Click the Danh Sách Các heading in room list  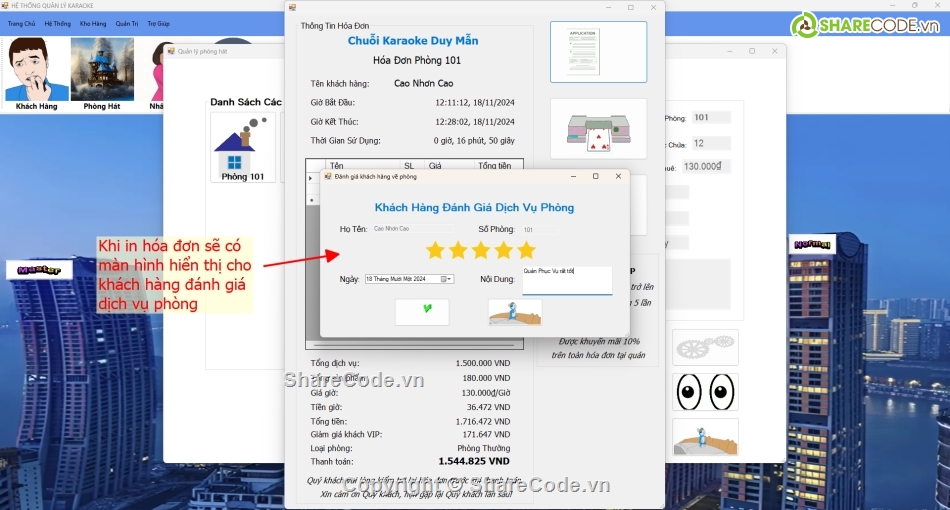[246, 102]
